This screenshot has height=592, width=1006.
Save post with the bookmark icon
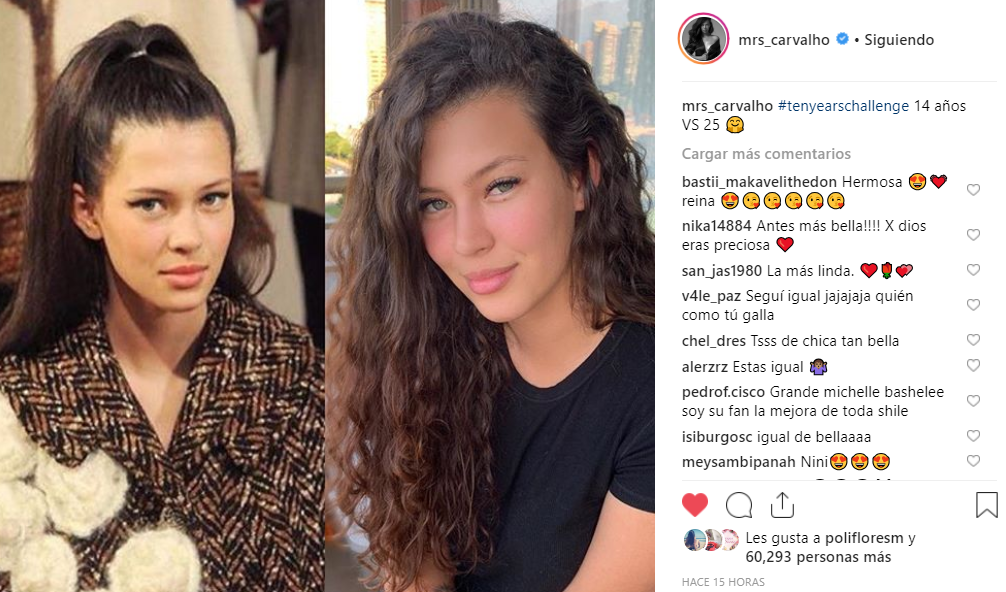[x=987, y=505]
